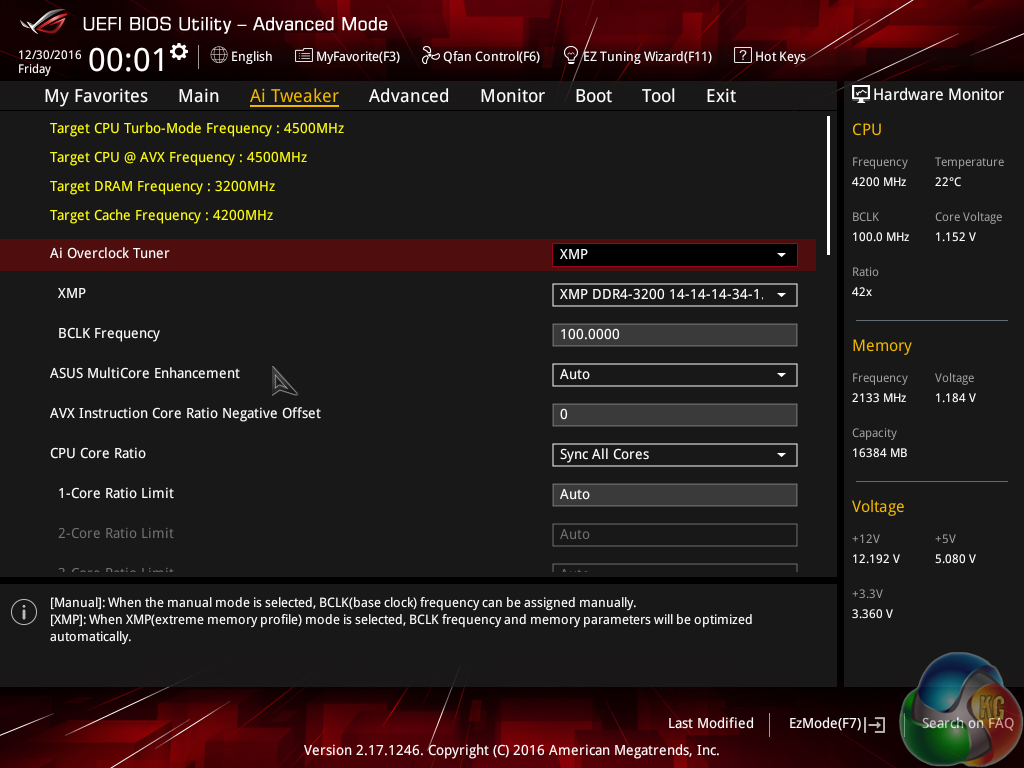Viewport: 1024px width, 768px height.
Task: Click the BCLK Frequency input field
Action: [x=674, y=335]
